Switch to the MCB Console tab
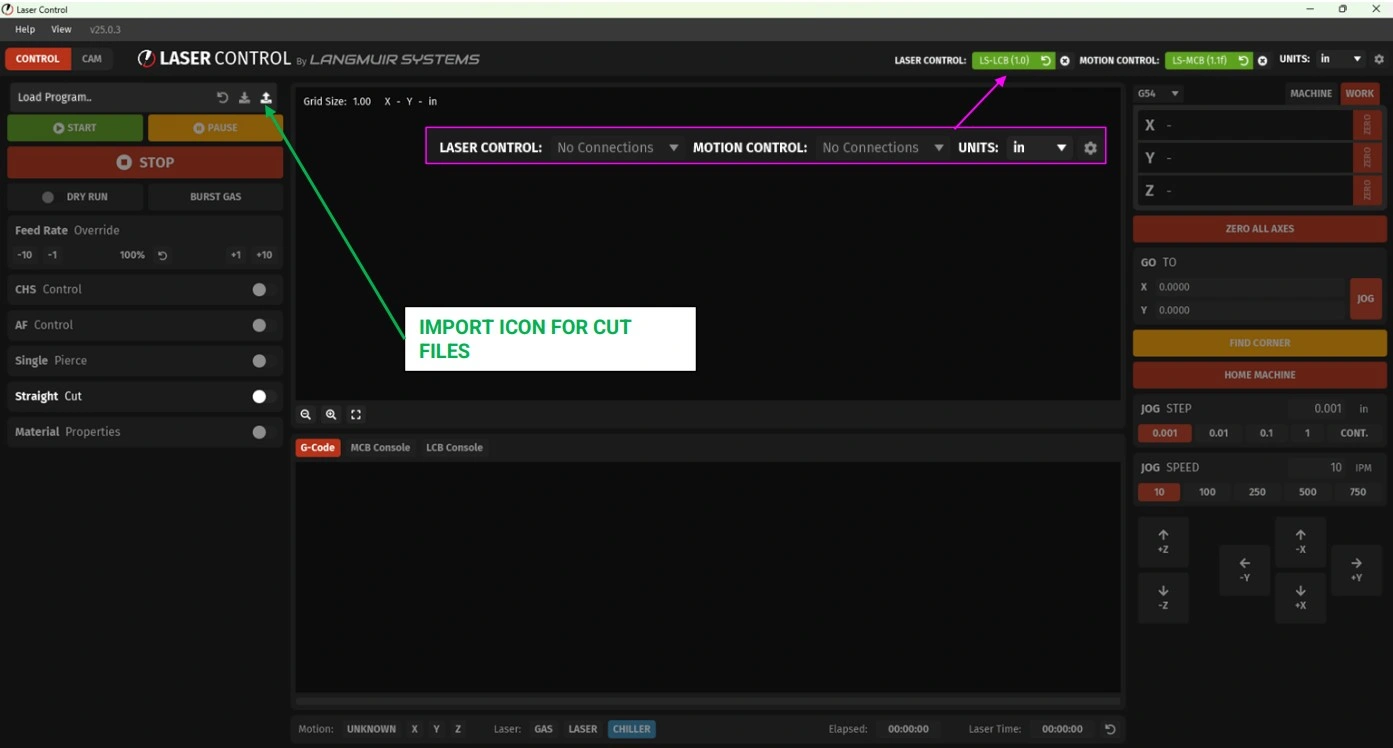The width and height of the screenshot is (1393, 748). (380, 448)
